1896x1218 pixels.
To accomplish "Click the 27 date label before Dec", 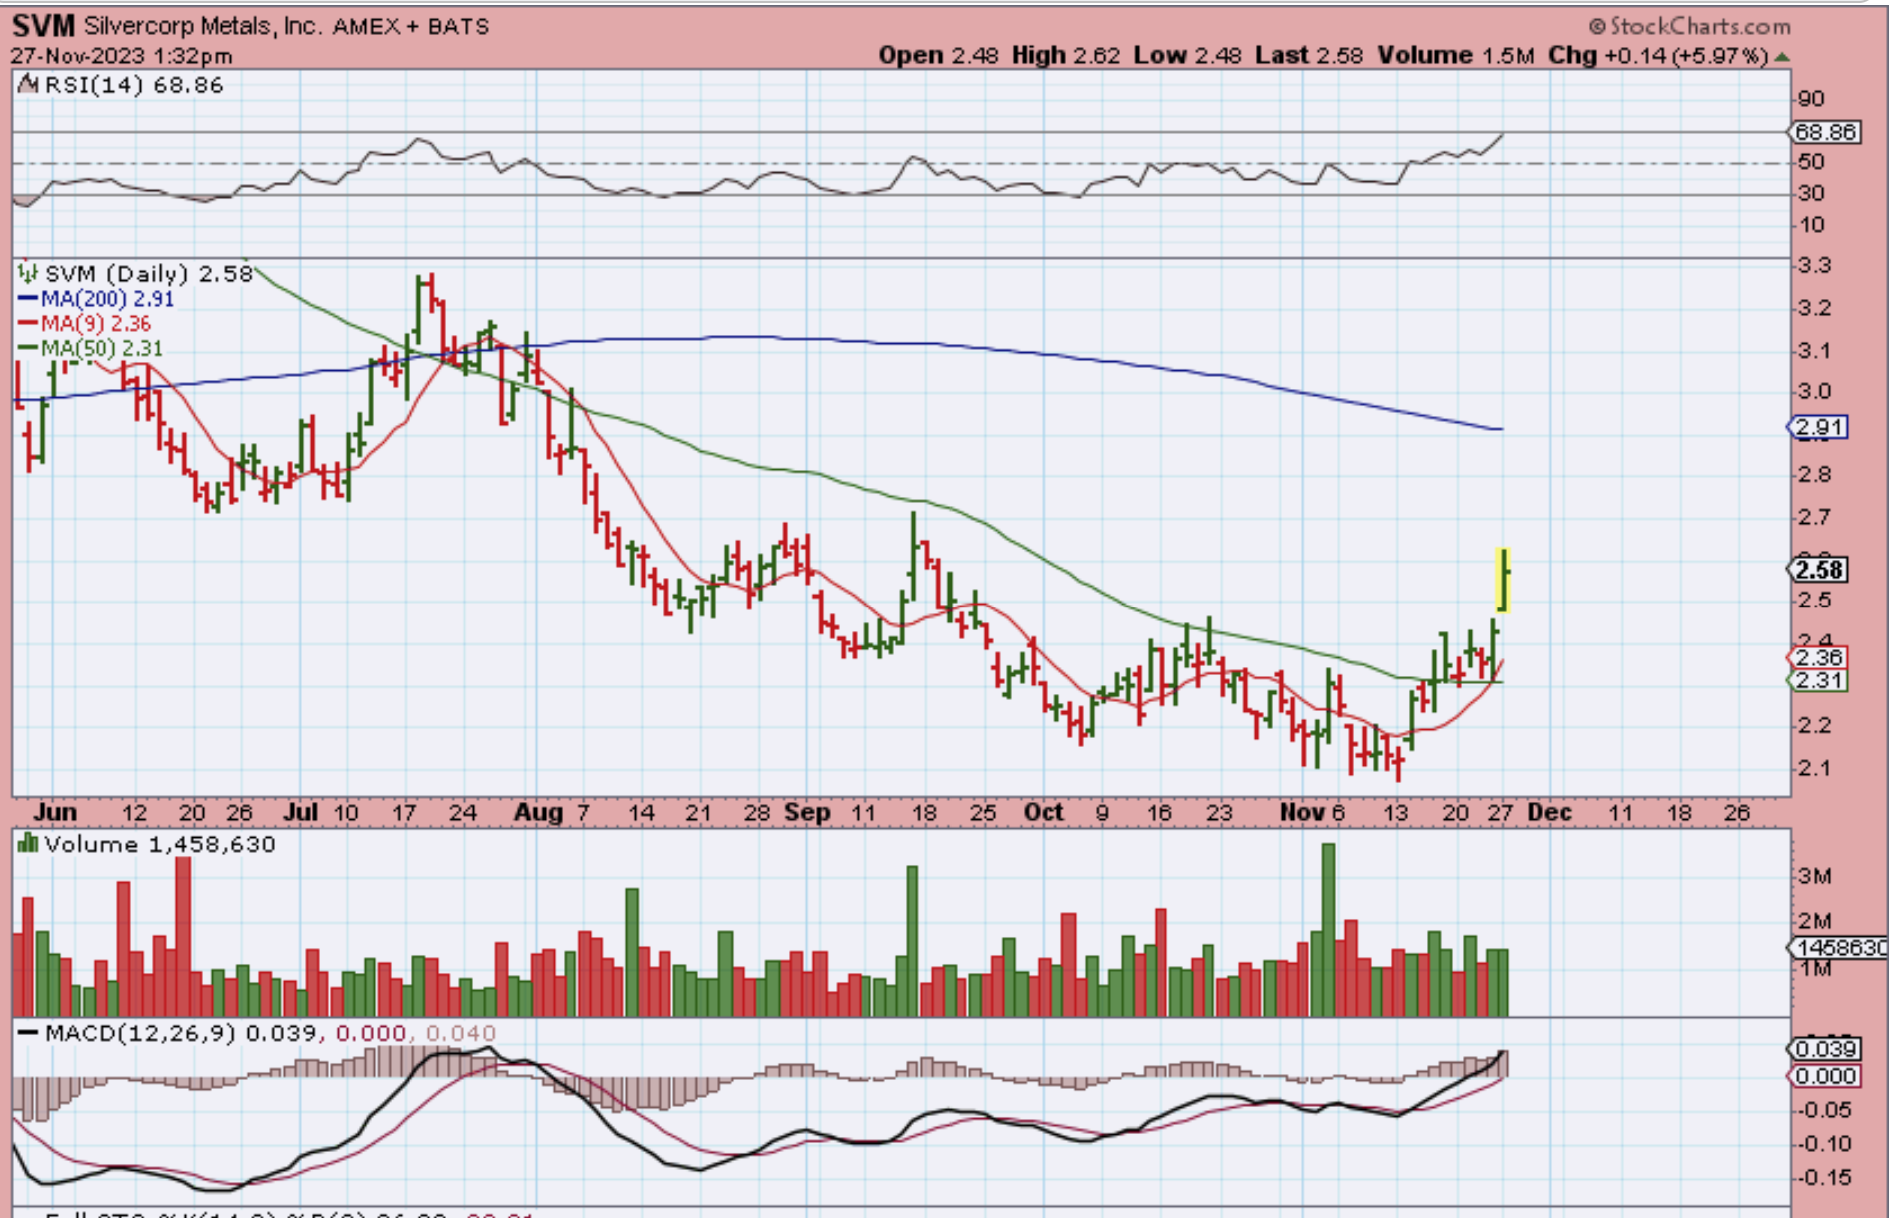I will (x=1499, y=813).
